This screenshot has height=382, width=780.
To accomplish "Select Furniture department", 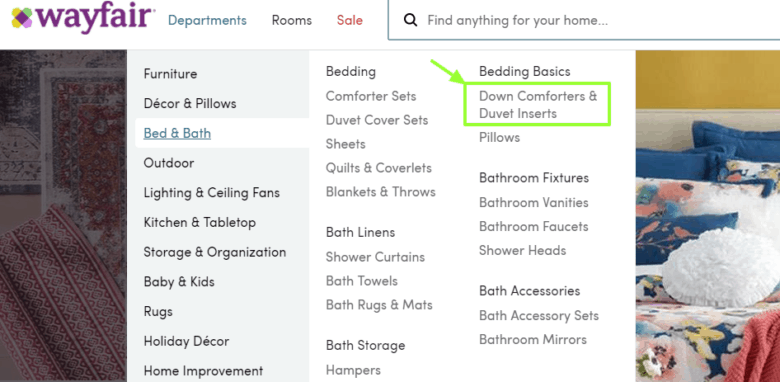I will [x=170, y=74].
